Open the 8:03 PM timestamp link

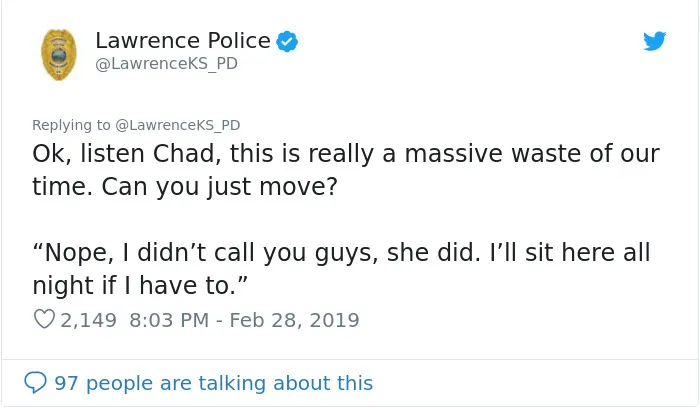(169, 320)
